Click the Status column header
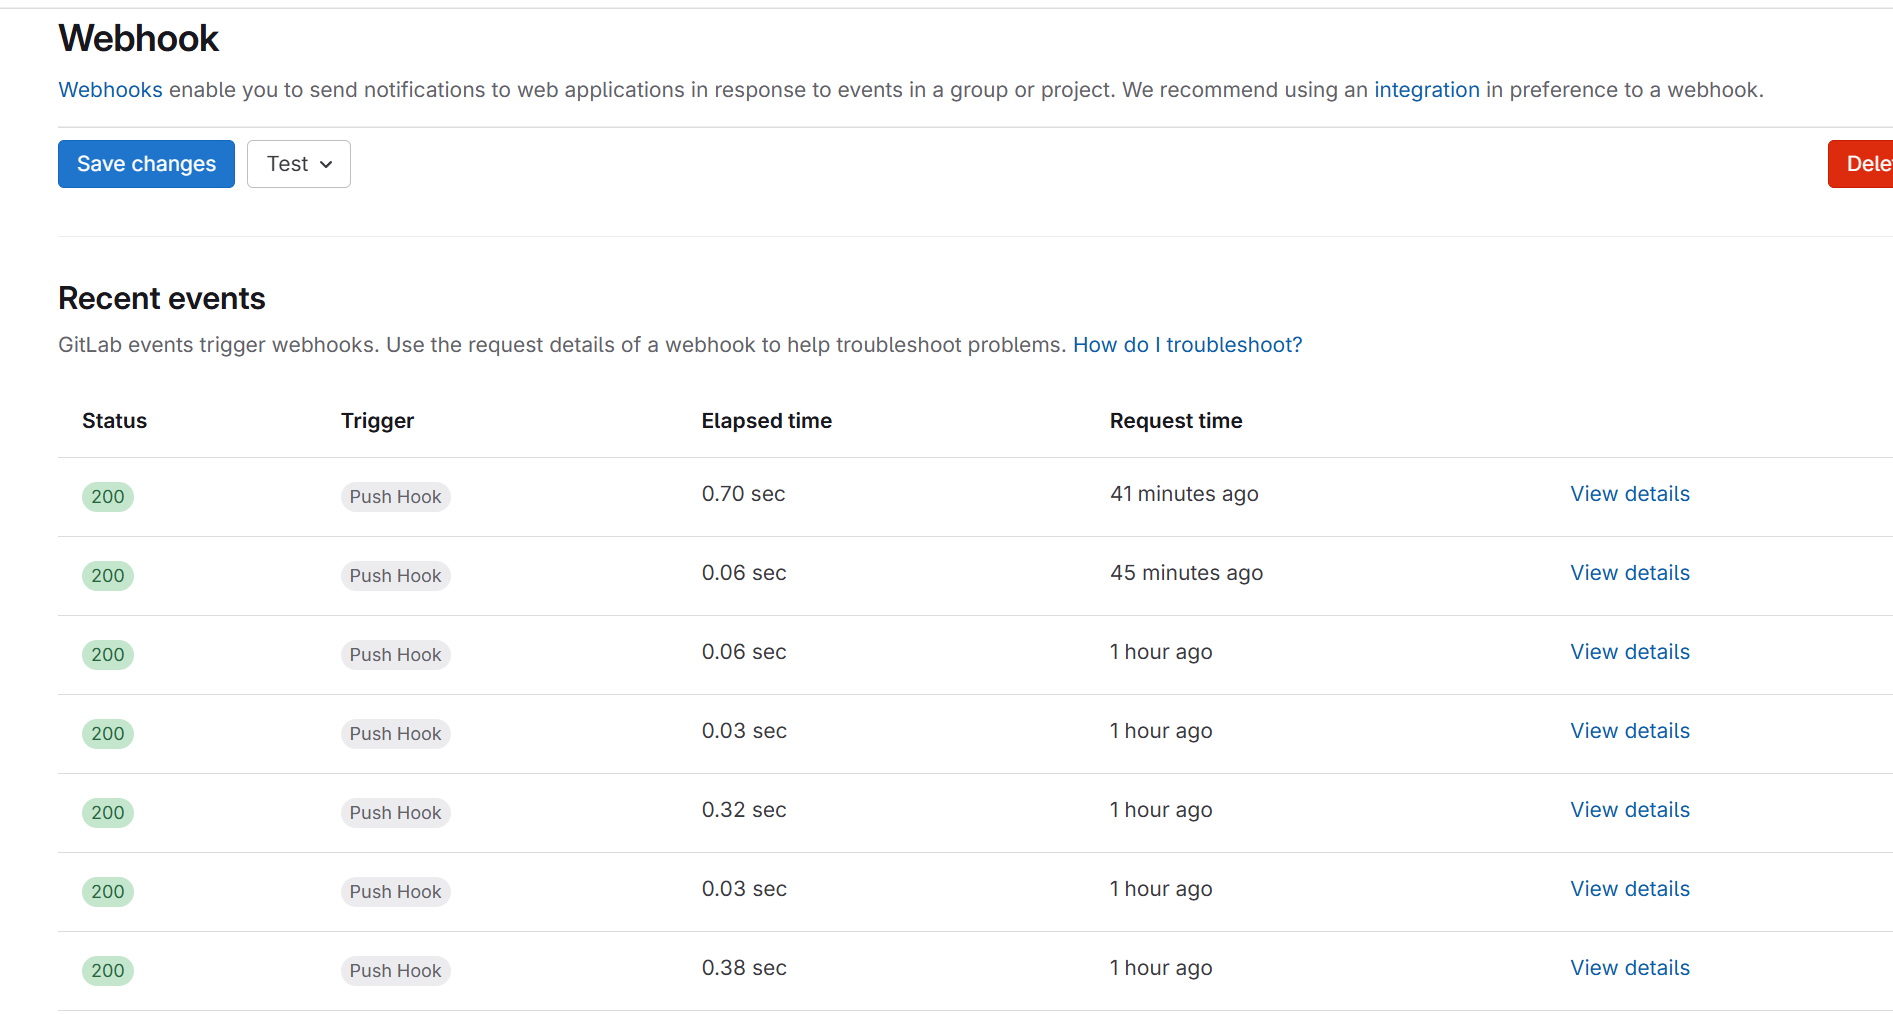This screenshot has height=1014, width=1893. click(114, 421)
